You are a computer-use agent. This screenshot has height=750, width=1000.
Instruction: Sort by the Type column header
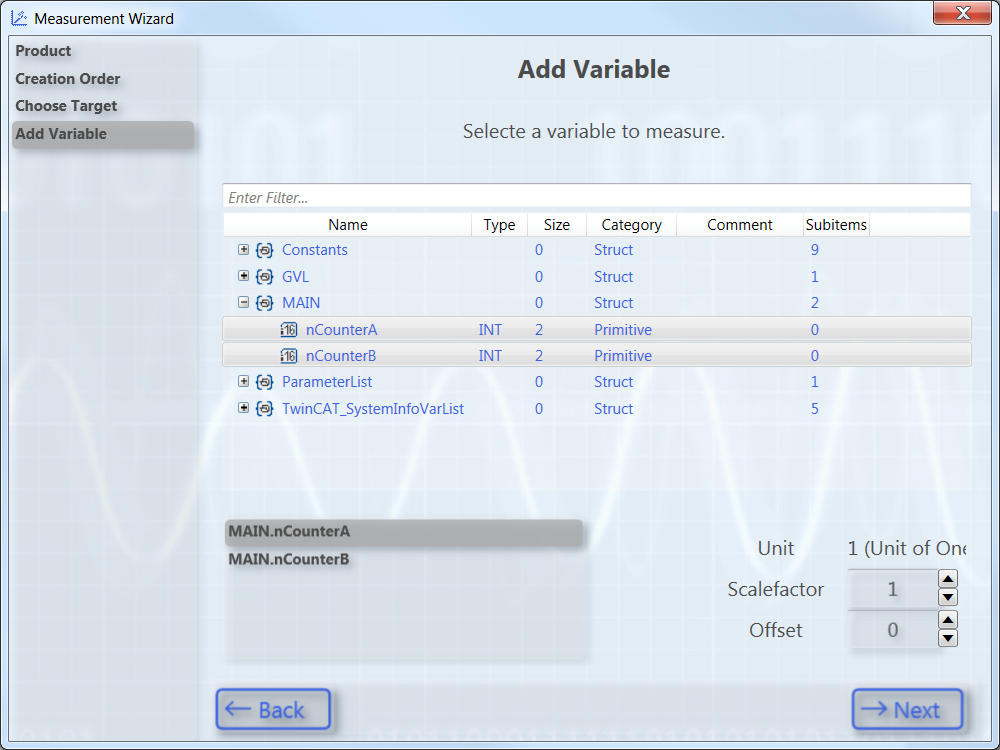pos(499,225)
